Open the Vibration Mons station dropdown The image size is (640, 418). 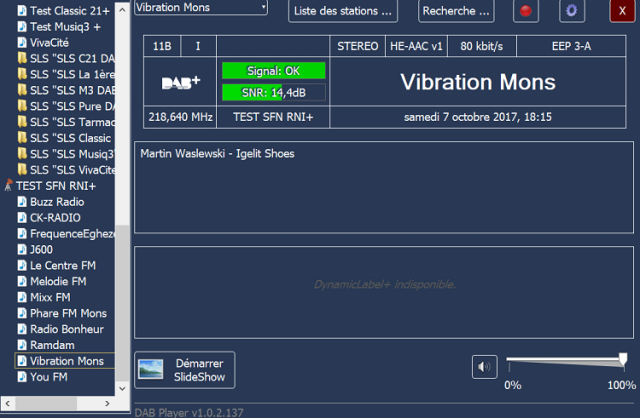[x=201, y=7]
